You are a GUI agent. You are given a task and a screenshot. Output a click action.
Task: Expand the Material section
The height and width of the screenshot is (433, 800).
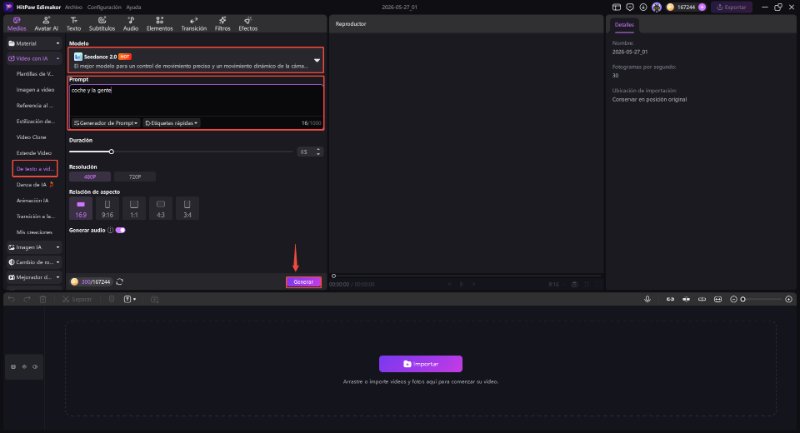34,43
